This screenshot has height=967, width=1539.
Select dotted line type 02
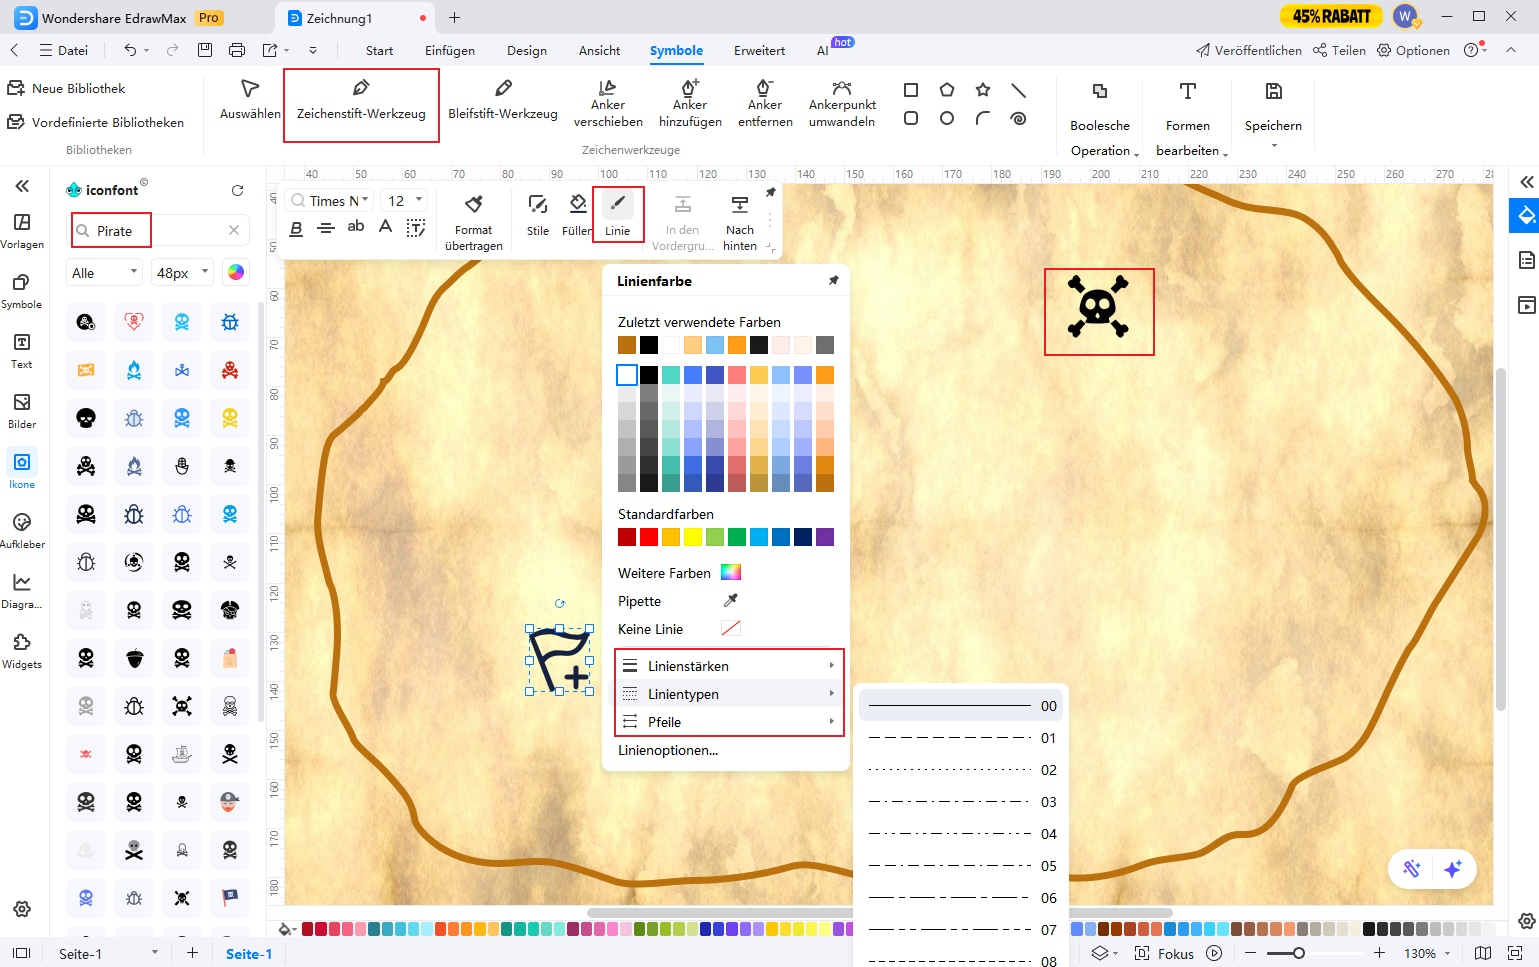[x=961, y=770]
